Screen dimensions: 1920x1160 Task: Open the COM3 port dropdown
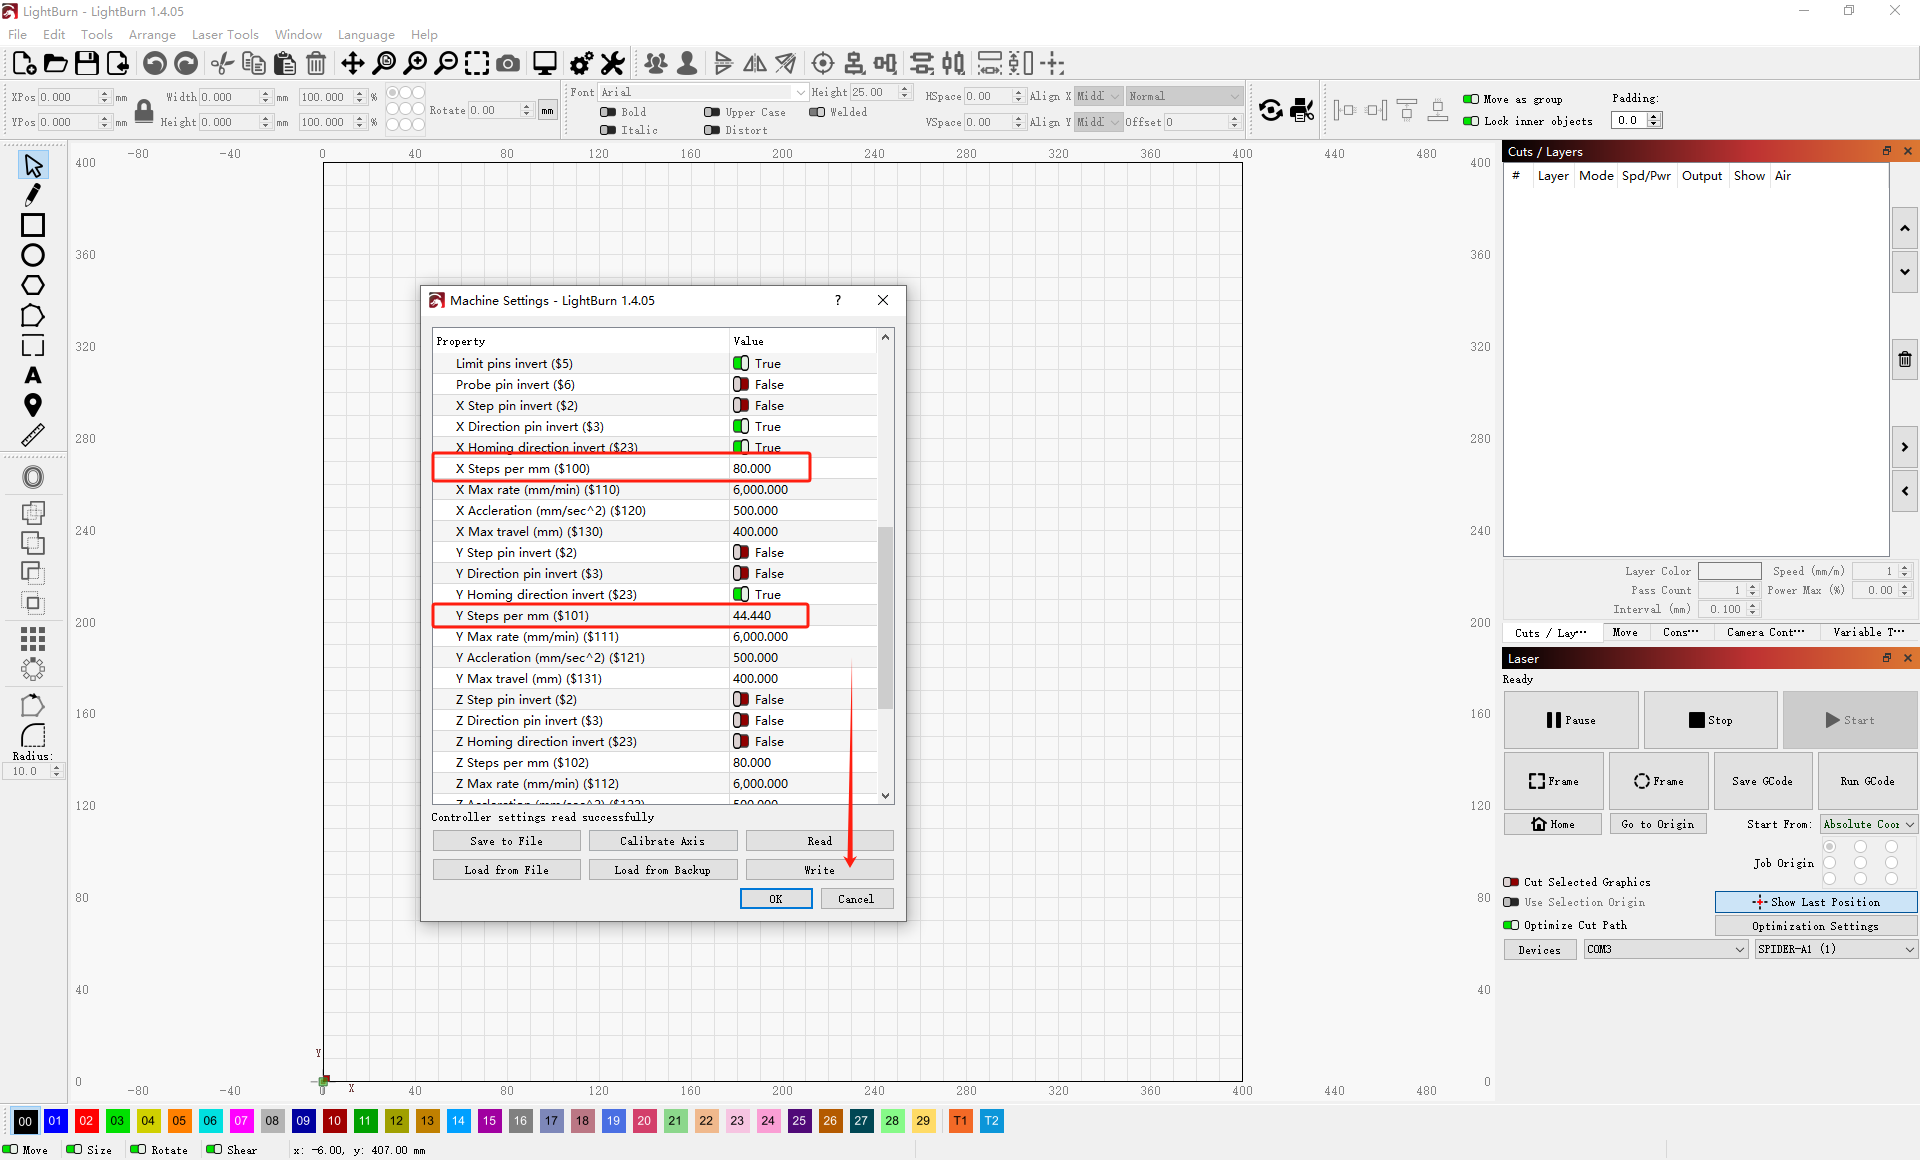tap(1664, 949)
